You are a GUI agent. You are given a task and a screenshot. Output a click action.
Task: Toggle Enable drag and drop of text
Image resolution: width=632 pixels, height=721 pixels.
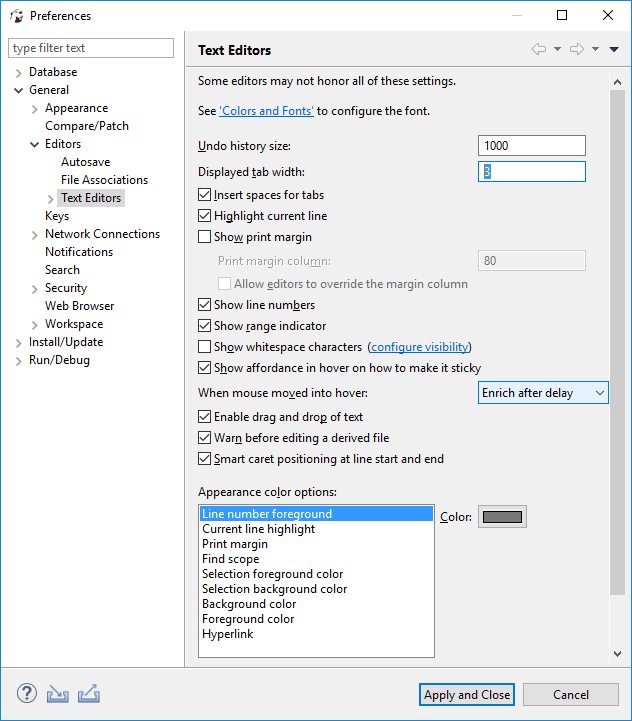coord(204,417)
